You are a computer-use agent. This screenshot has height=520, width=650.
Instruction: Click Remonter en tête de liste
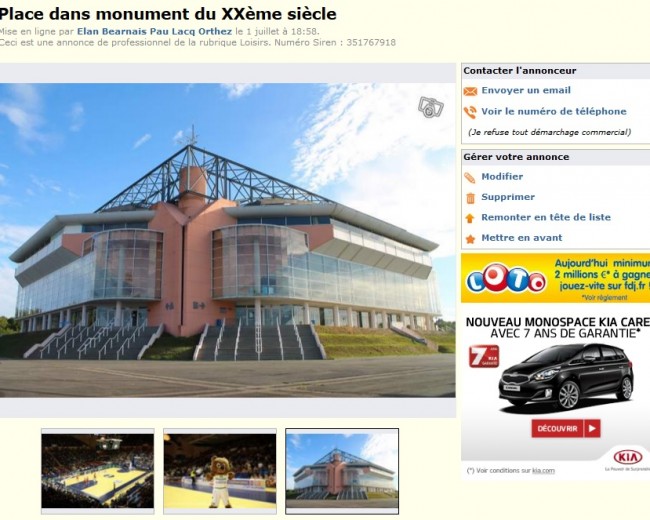[546, 217]
